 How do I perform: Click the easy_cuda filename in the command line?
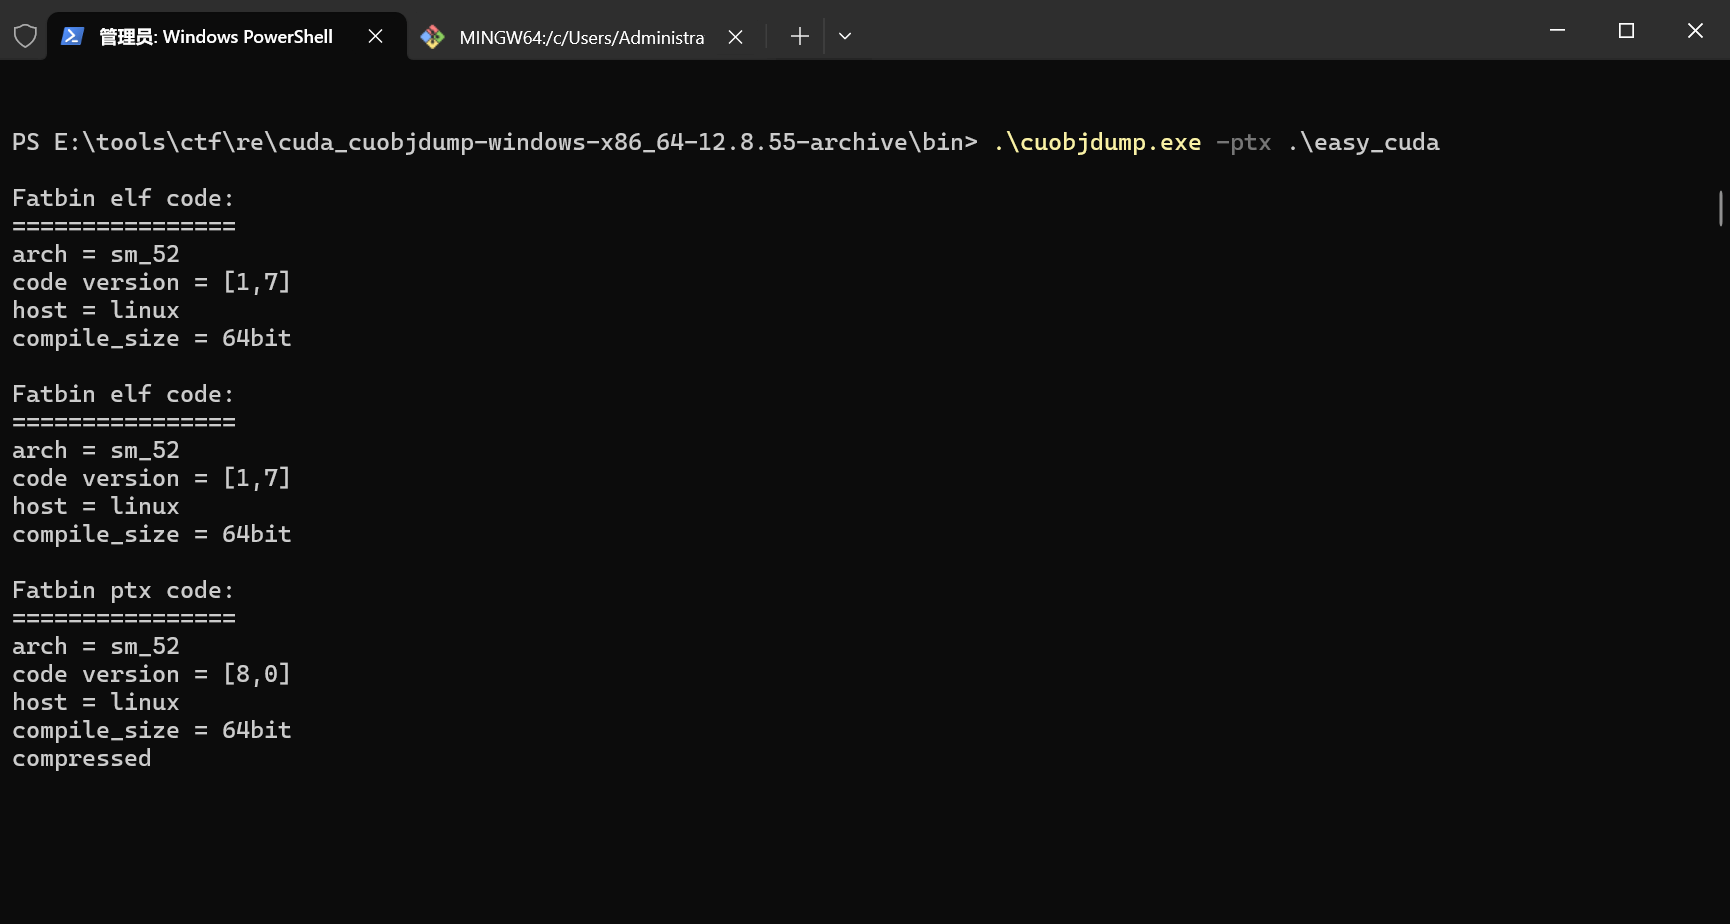(1367, 142)
